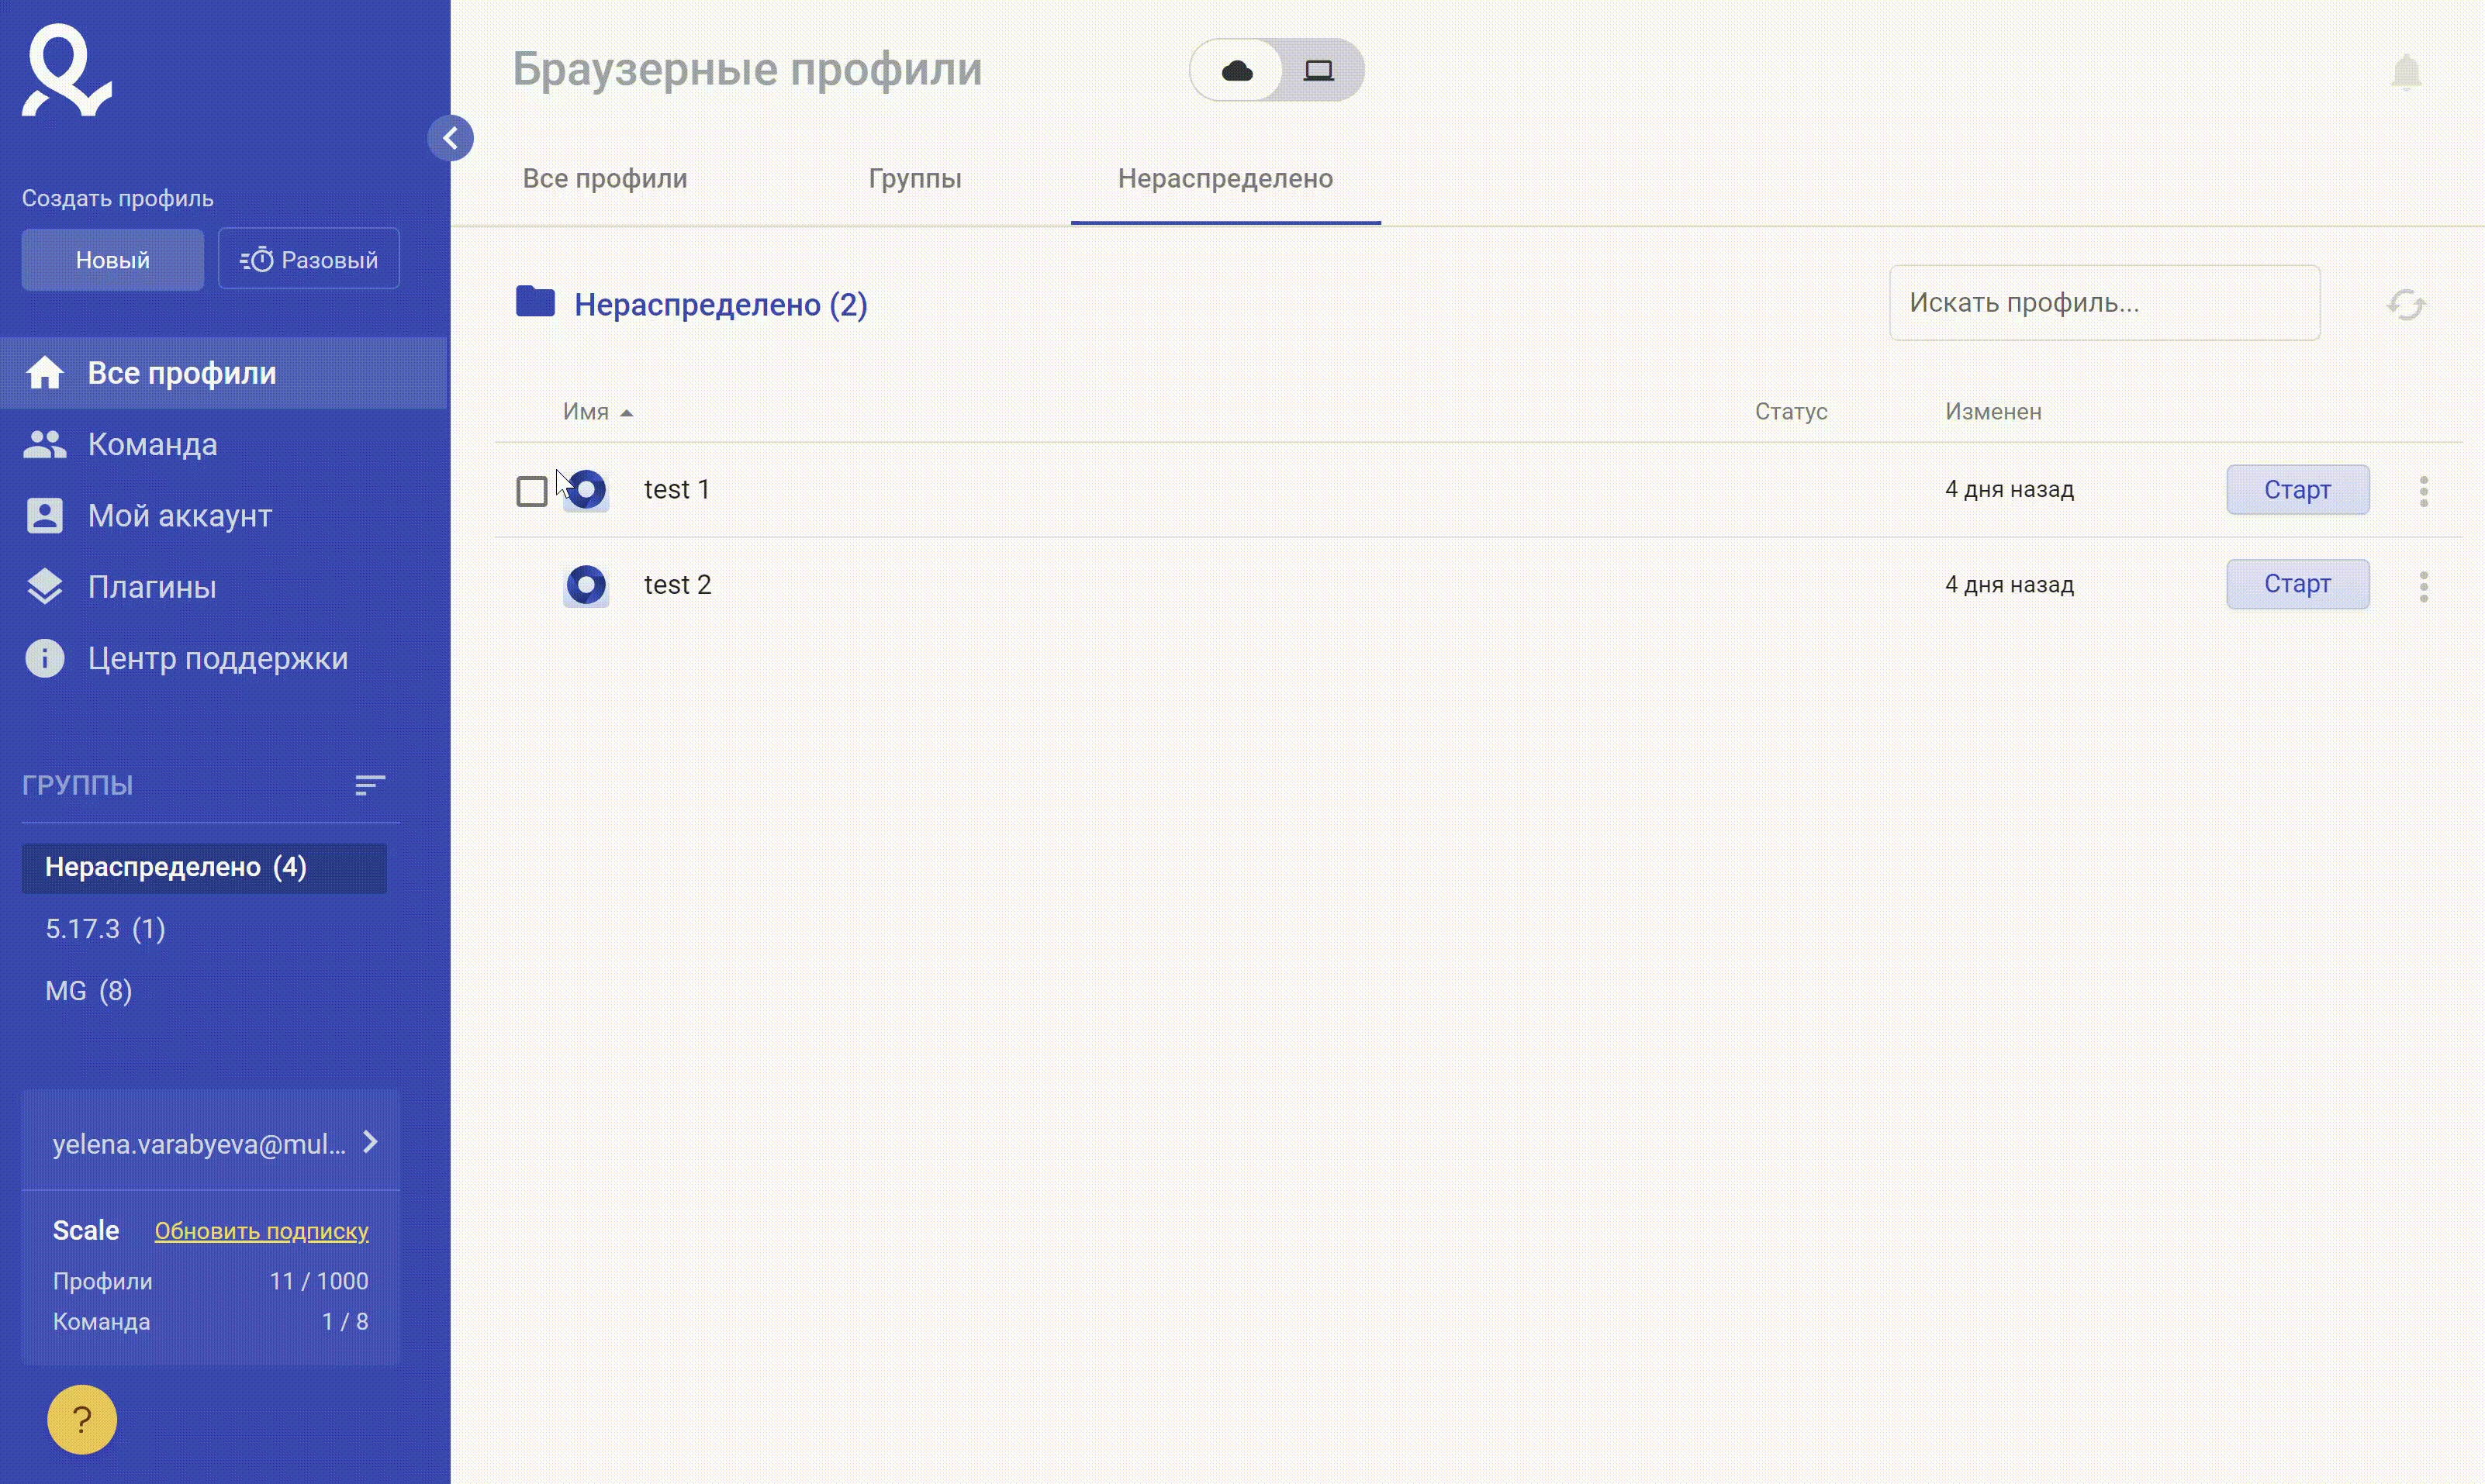Screen dimensions: 2485x1484
Task: Sort profiles by the Имя column arrow
Action: (626, 412)
